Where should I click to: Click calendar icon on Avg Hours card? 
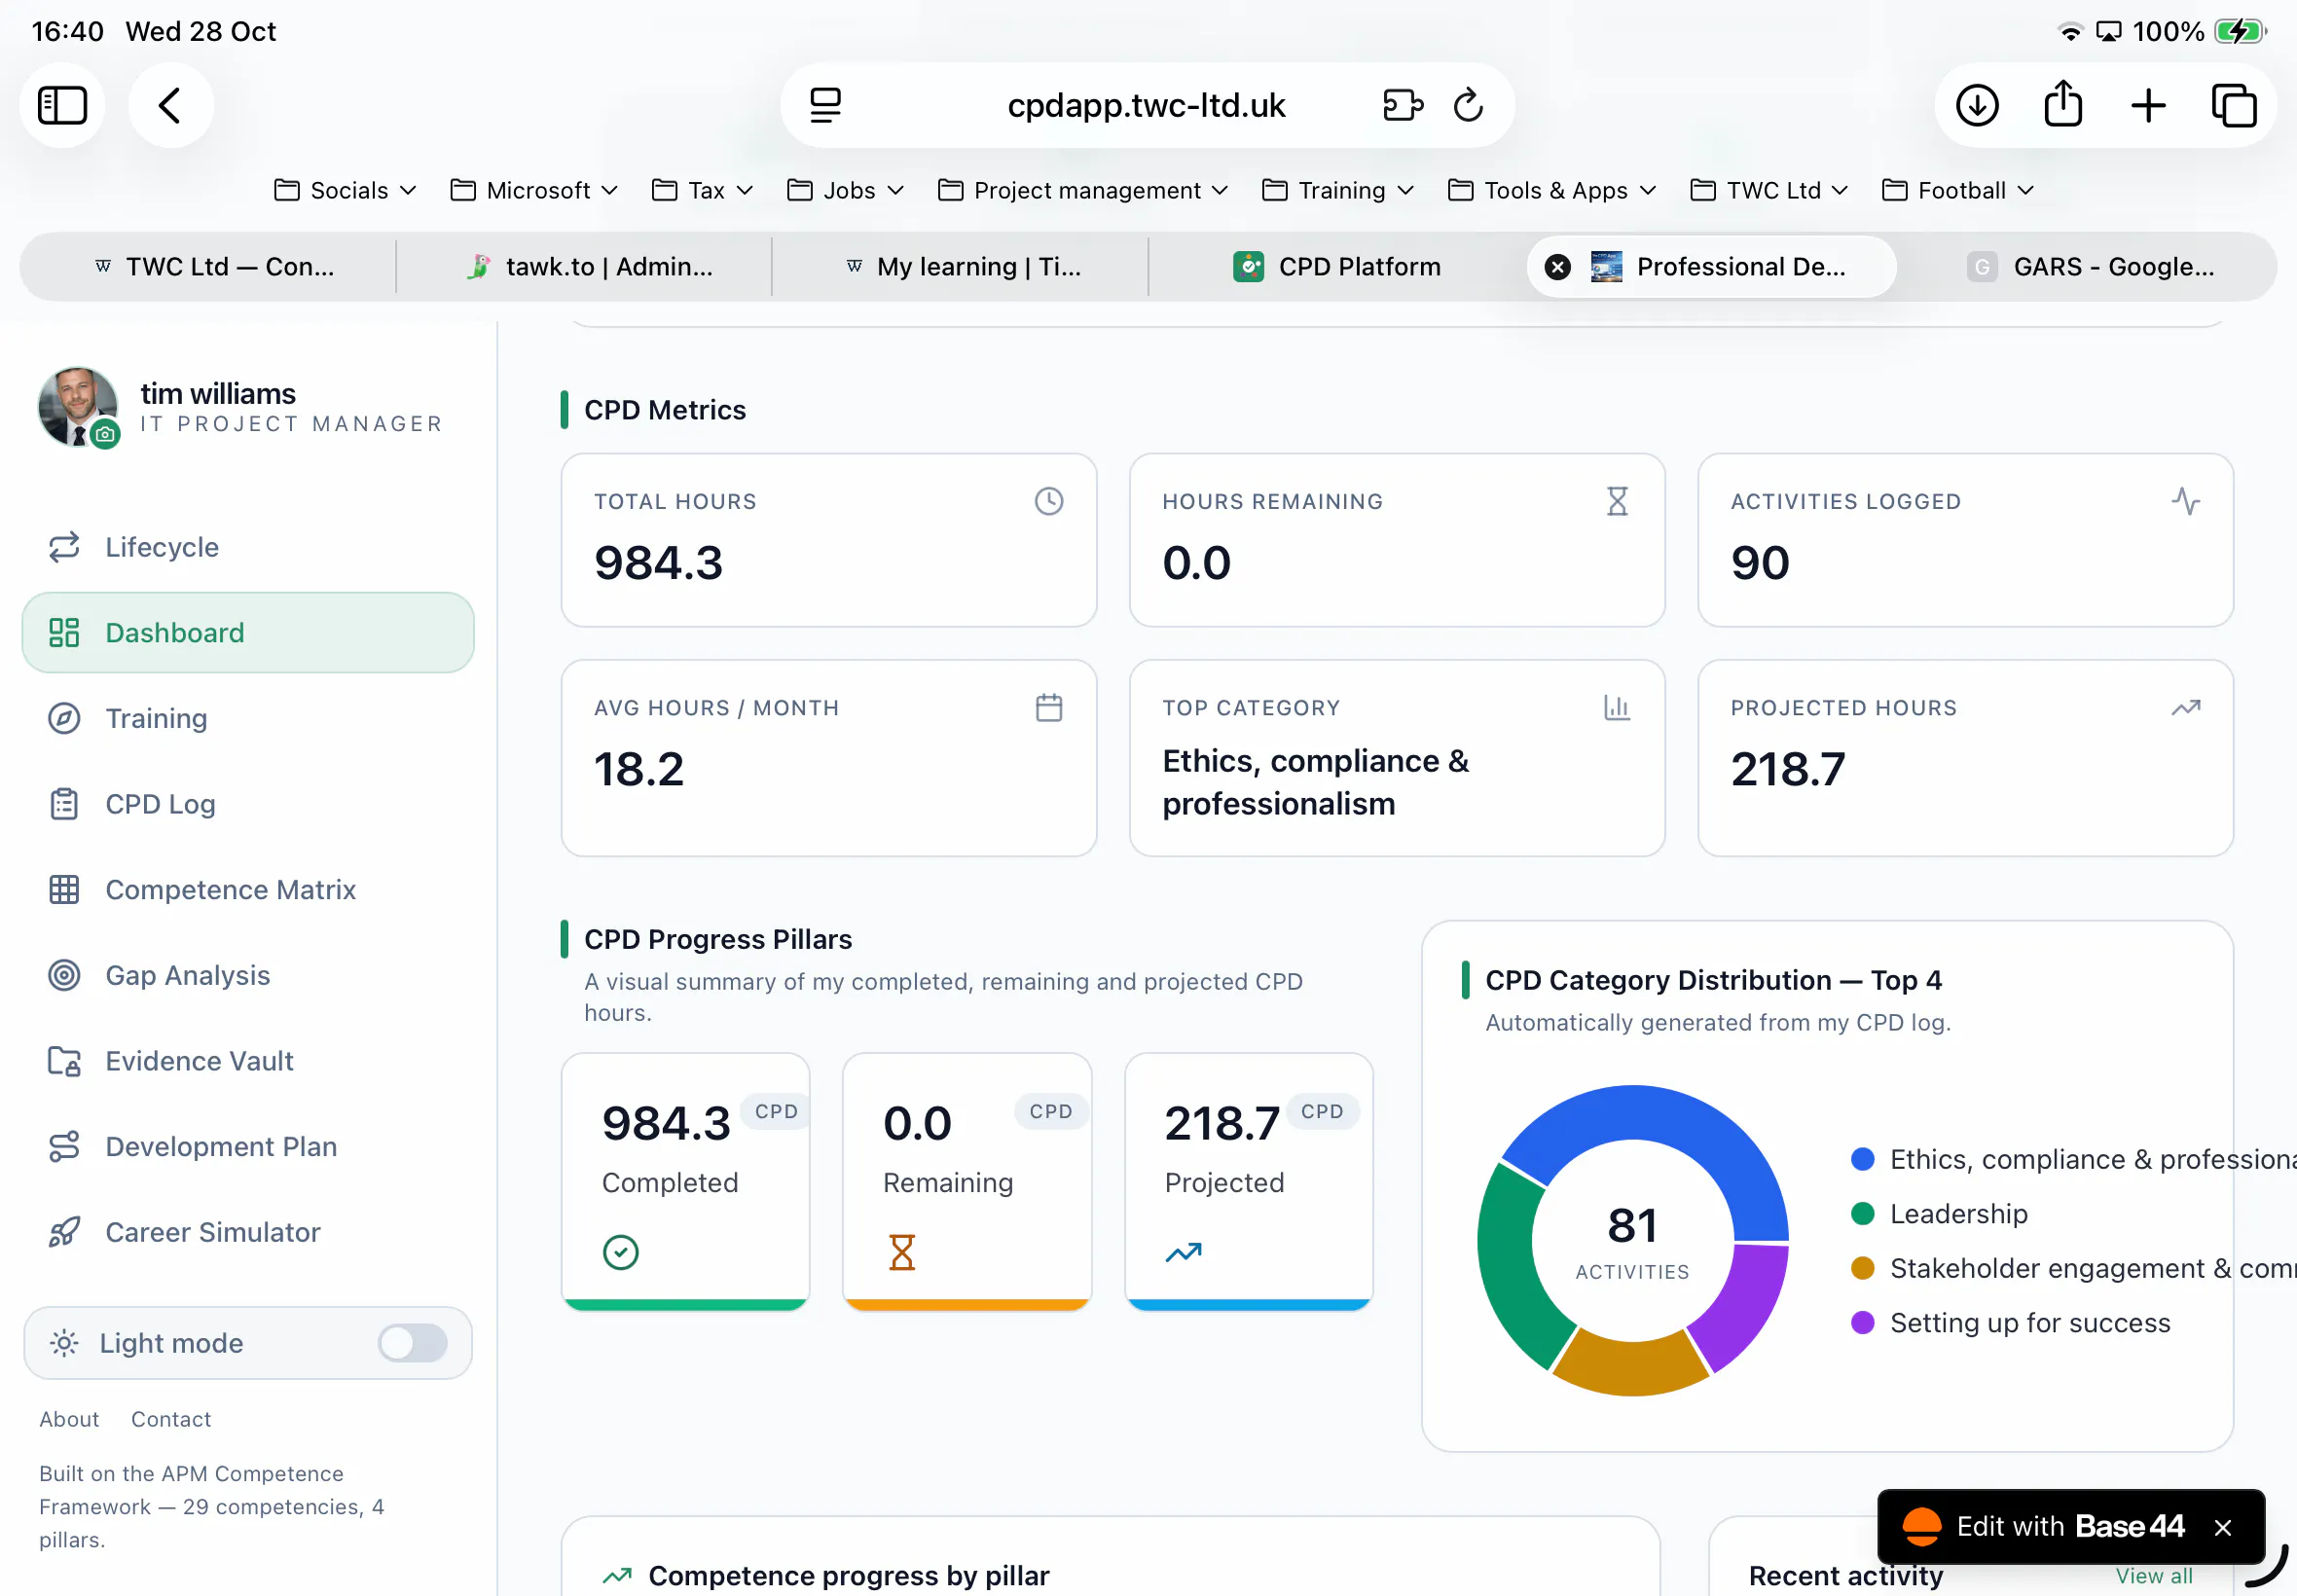[x=1049, y=707]
